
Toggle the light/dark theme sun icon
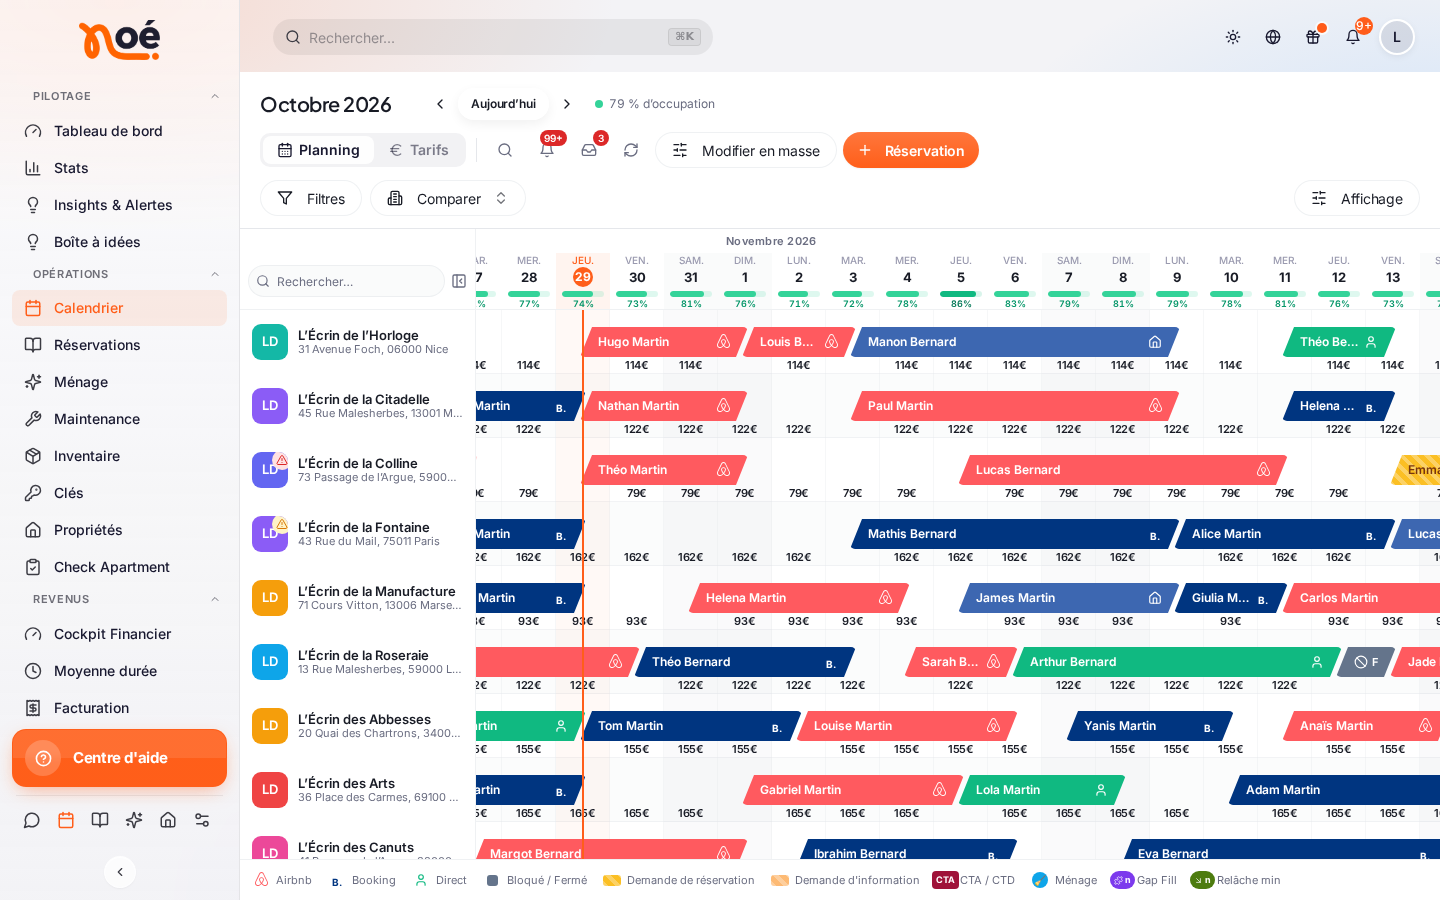pos(1233,37)
